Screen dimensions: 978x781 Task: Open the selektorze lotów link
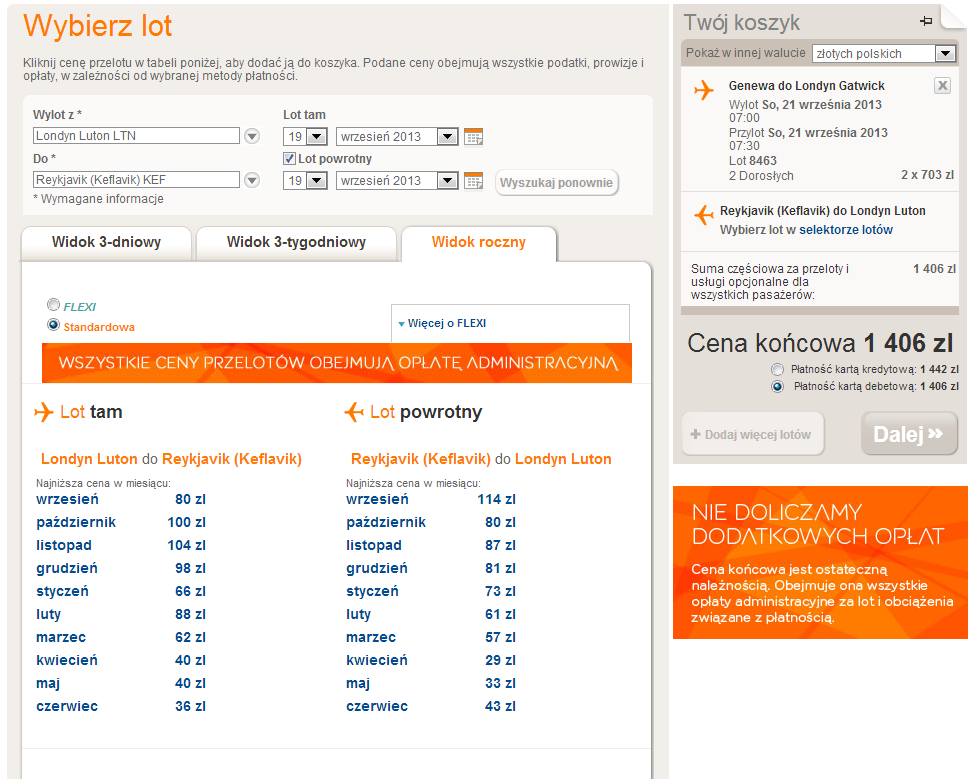pos(846,230)
